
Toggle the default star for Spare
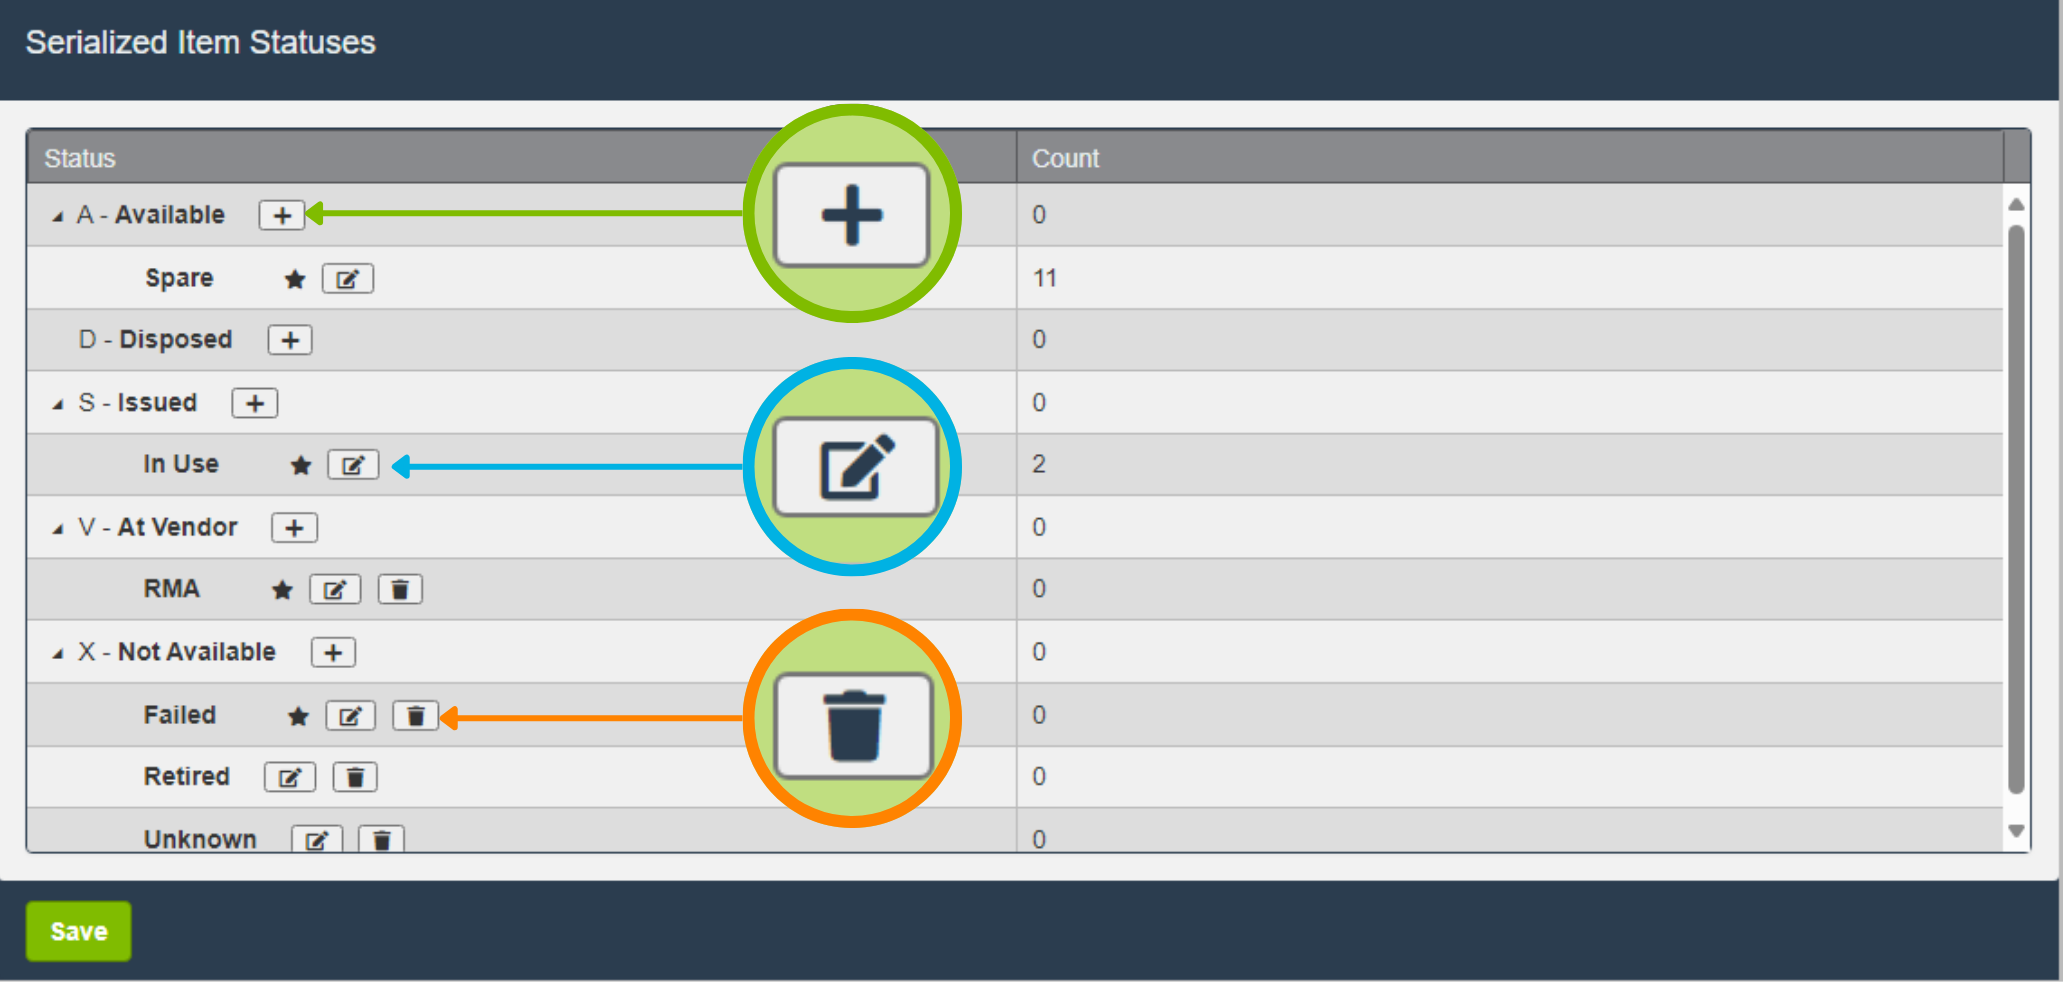coord(295,279)
